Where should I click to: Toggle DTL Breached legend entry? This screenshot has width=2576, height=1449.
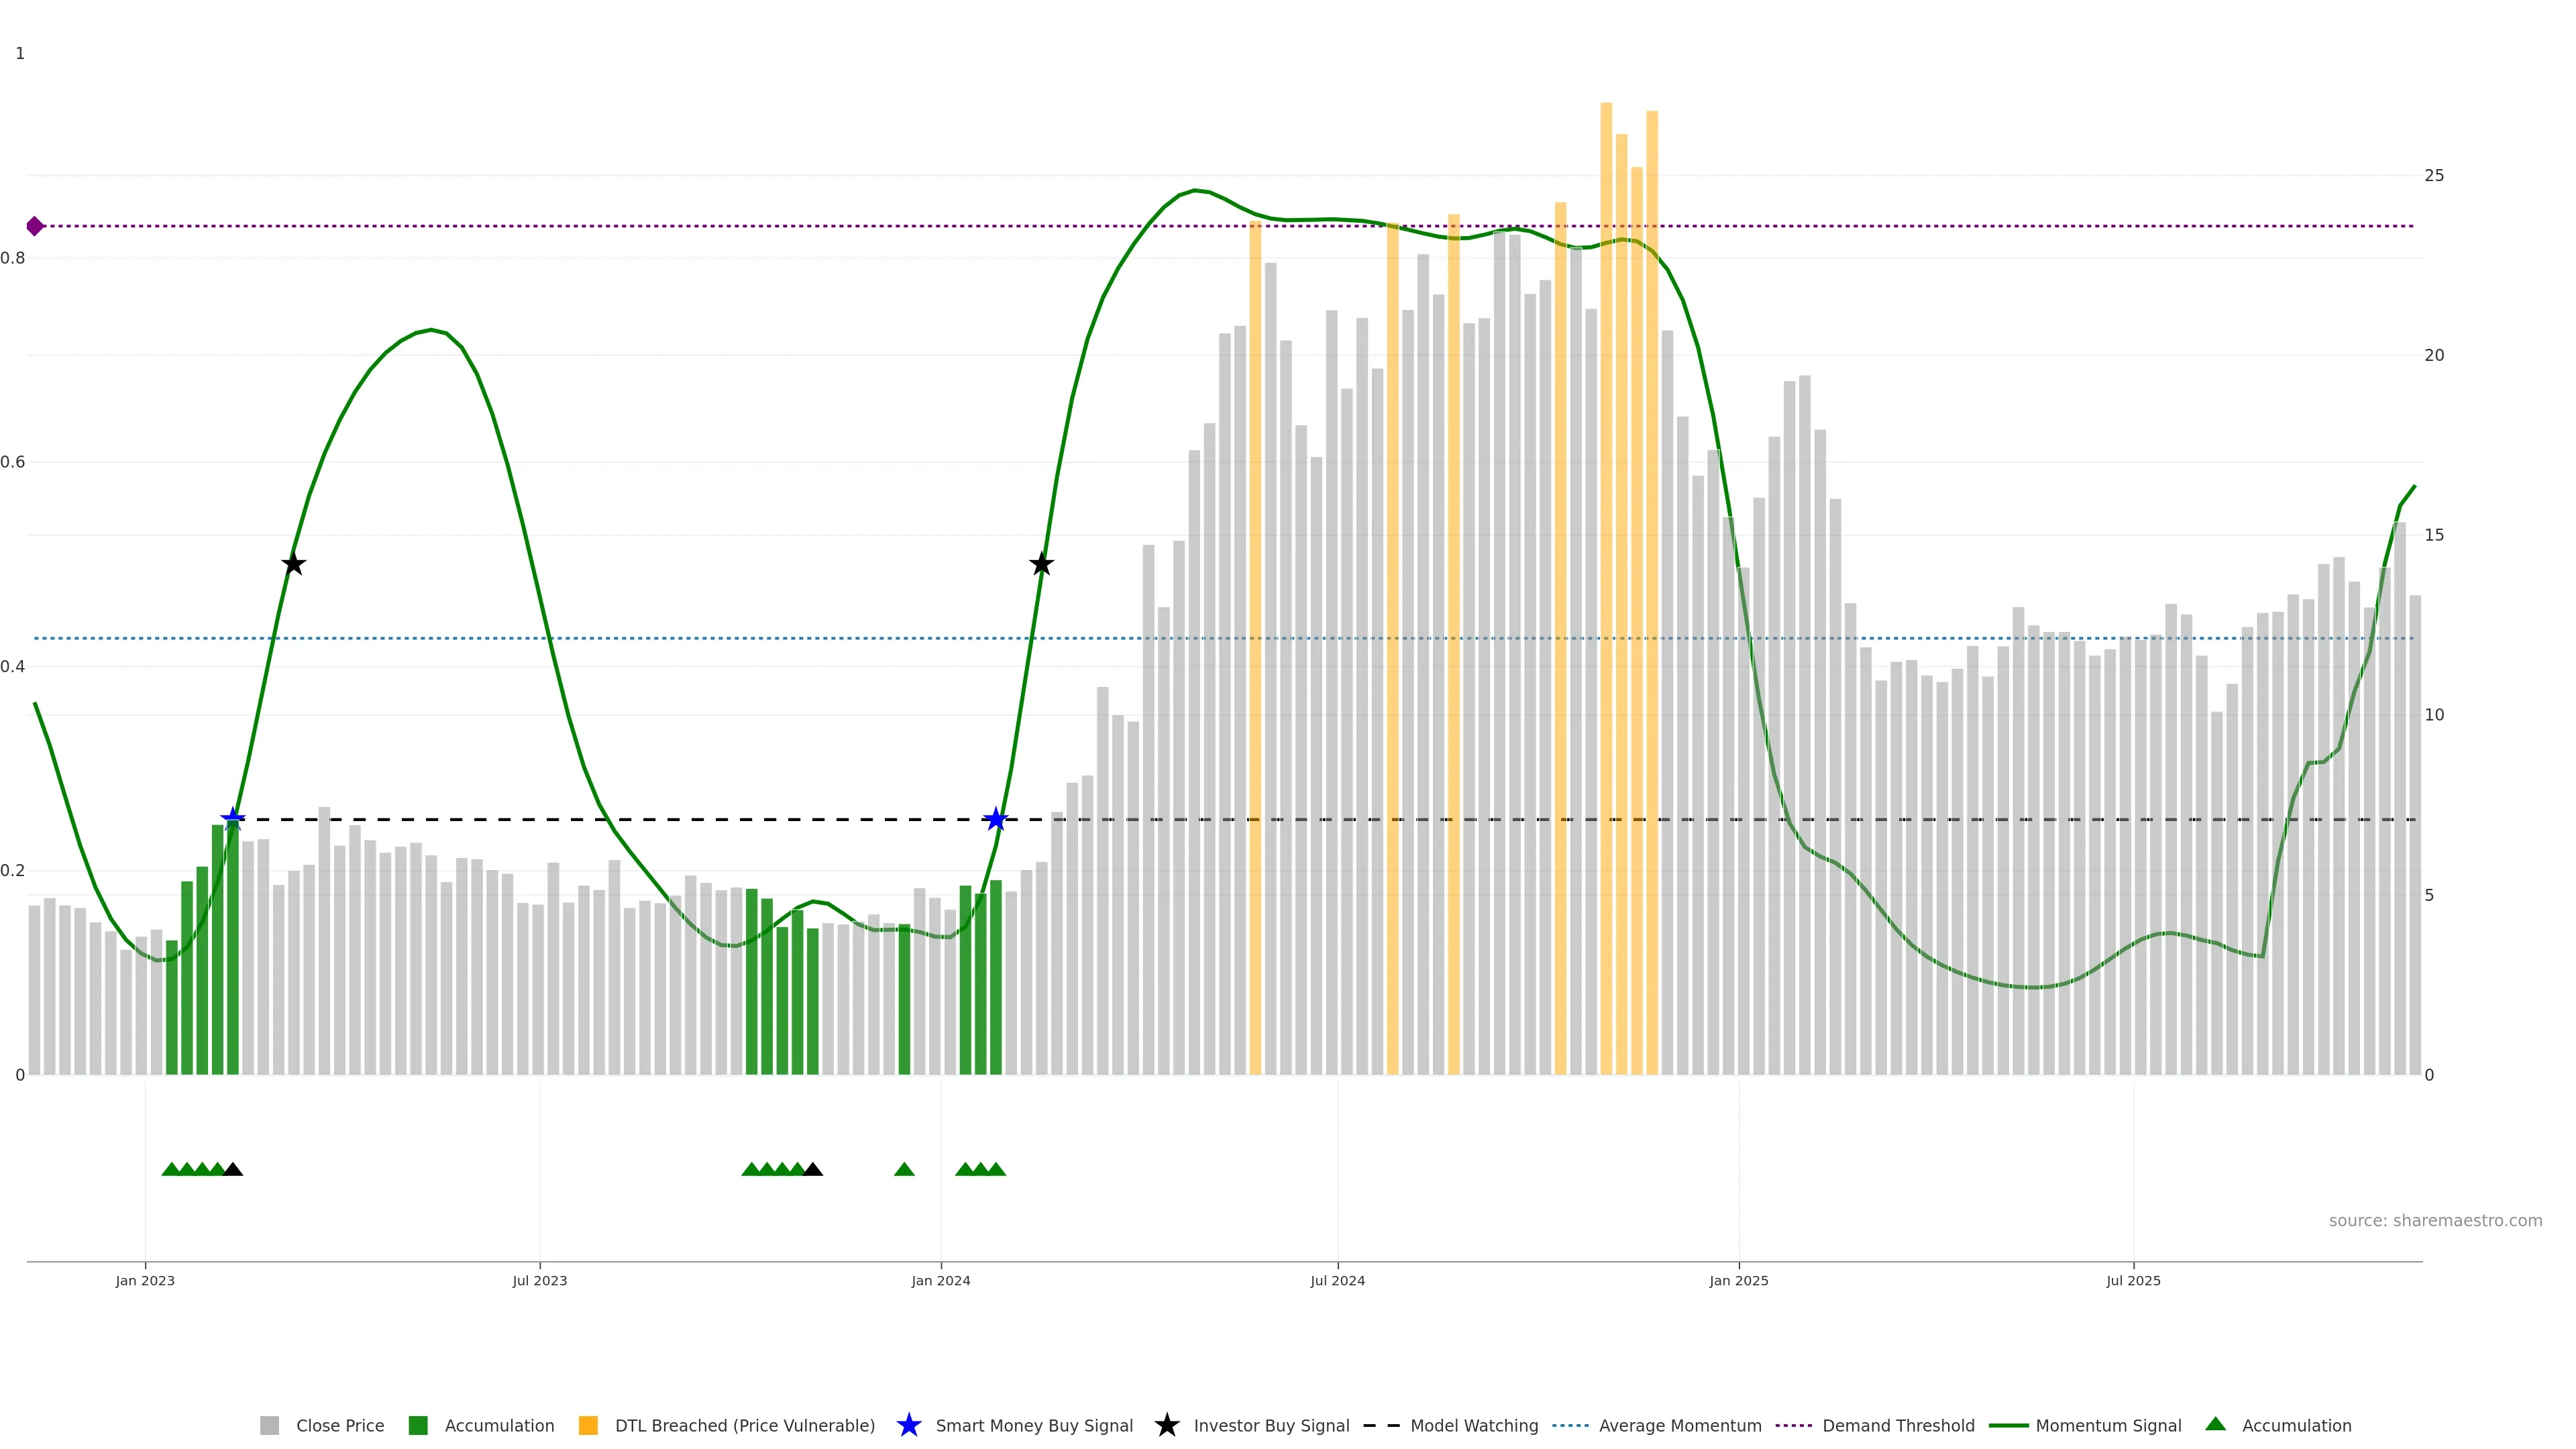point(744,1425)
